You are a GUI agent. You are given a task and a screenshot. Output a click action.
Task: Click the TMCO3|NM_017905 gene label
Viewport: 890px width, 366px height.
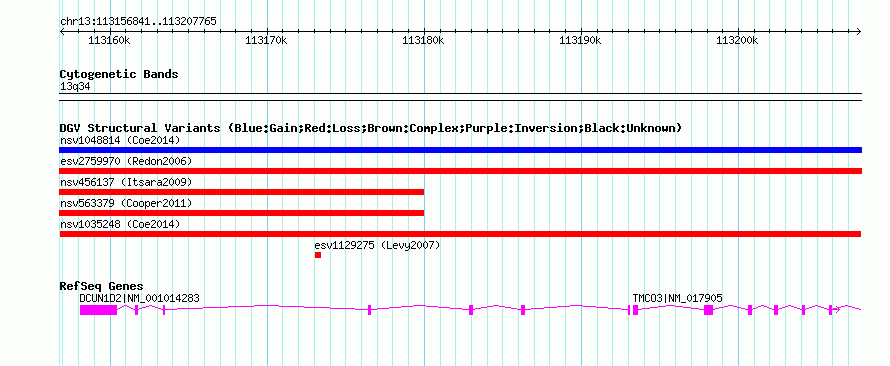point(678,298)
